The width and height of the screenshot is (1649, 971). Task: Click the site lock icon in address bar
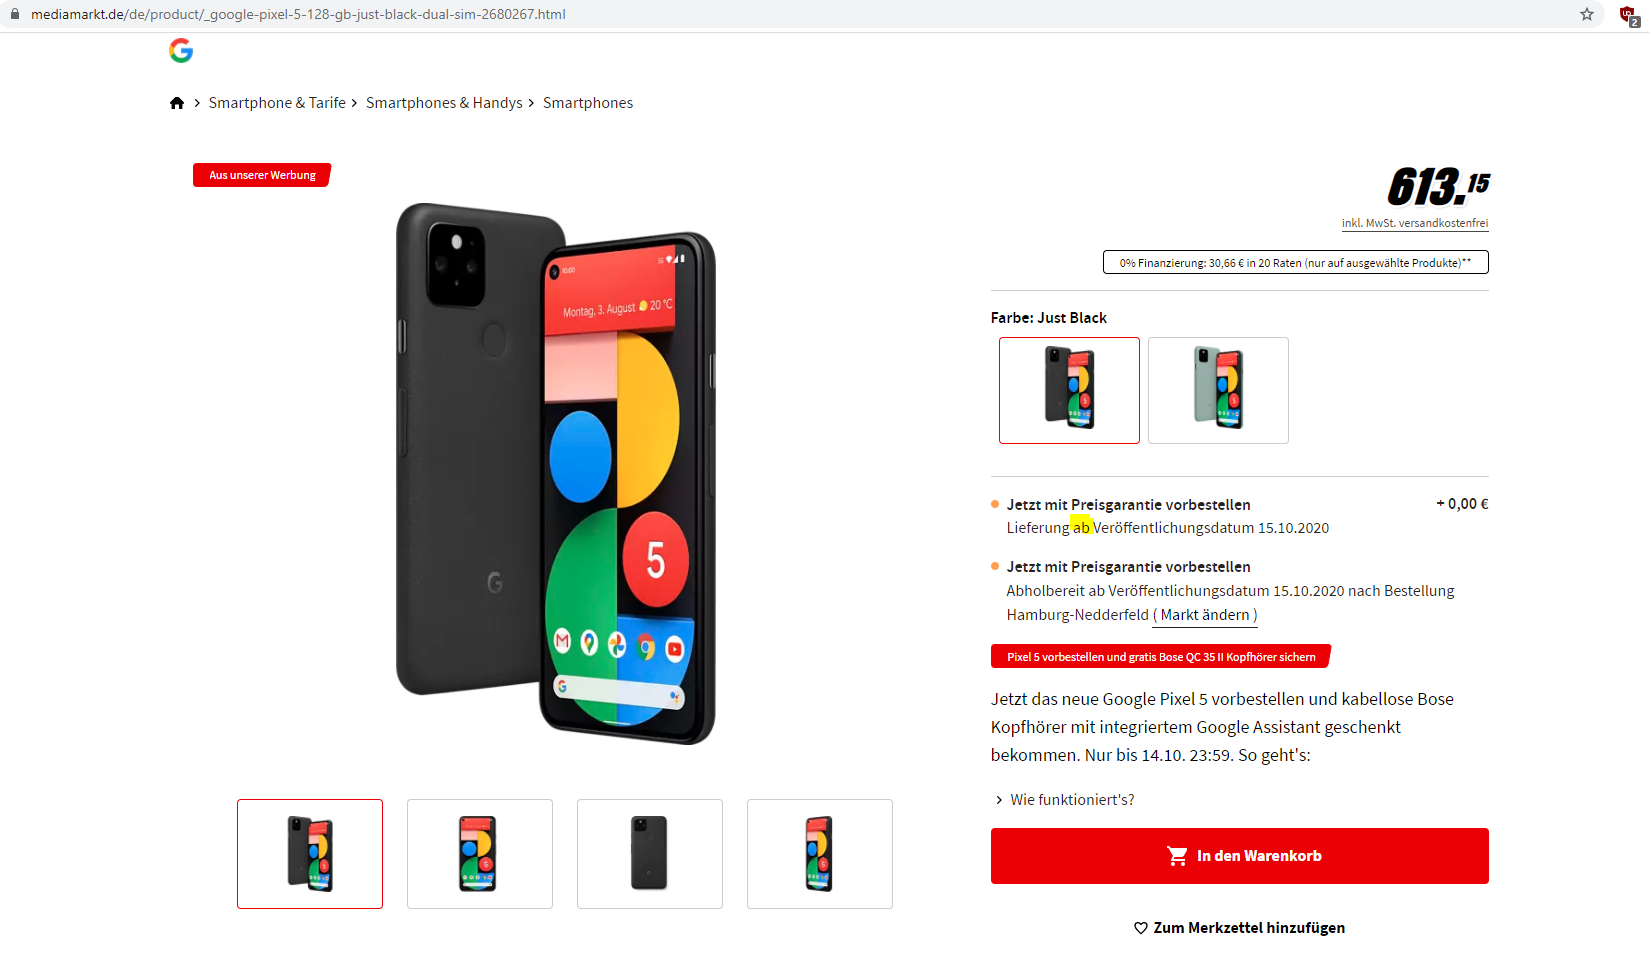[x=15, y=14]
